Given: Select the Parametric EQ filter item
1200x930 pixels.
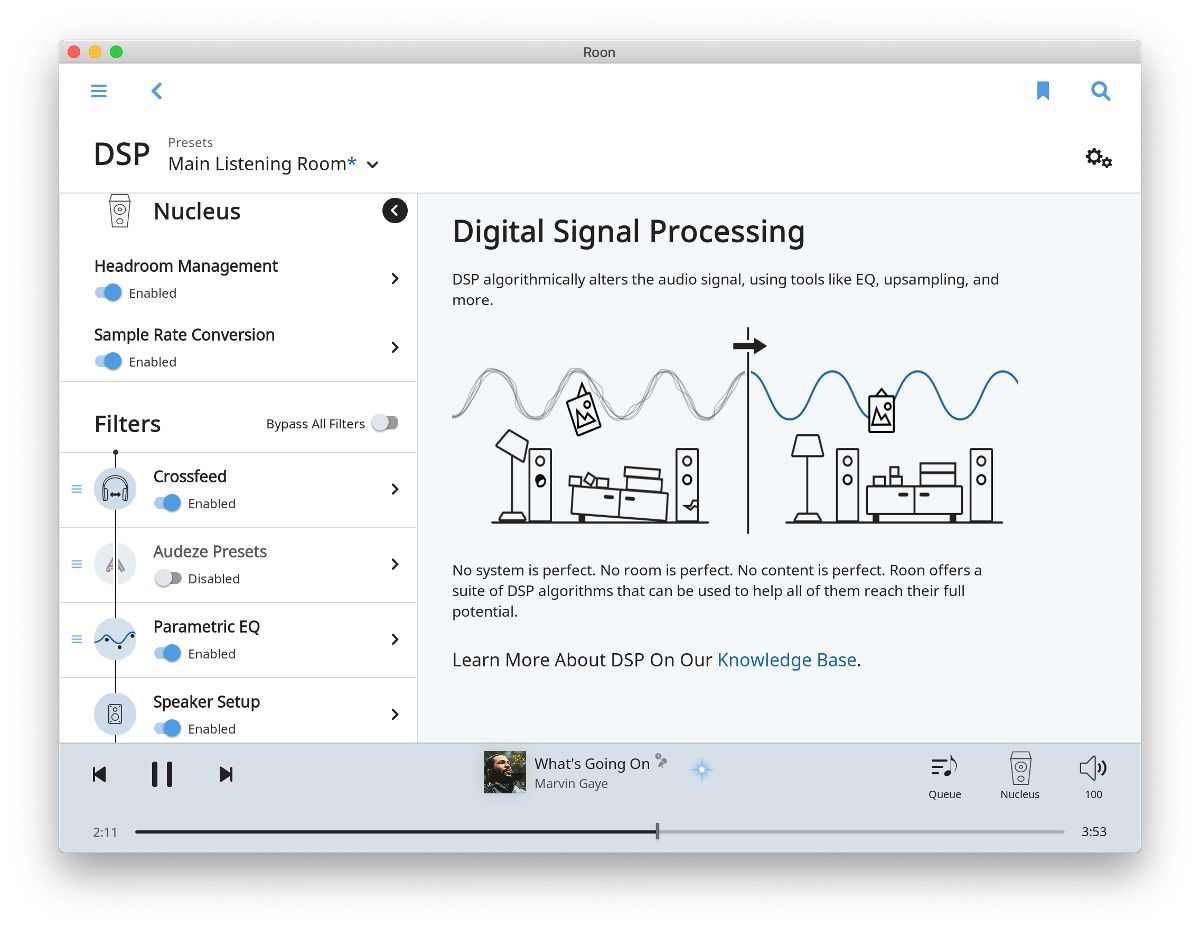Looking at the screenshot, I should [x=206, y=627].
